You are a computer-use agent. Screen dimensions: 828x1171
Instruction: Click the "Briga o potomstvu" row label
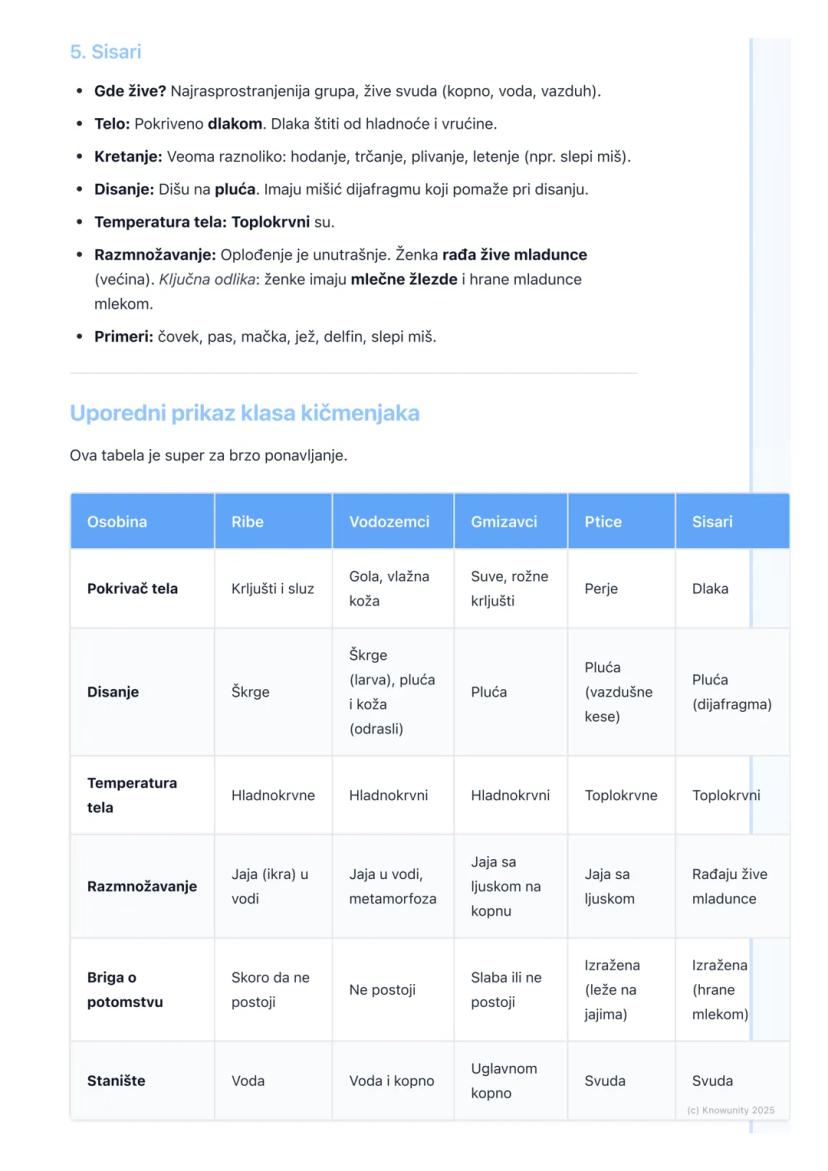pyautogui.click(x=124, y=989)
